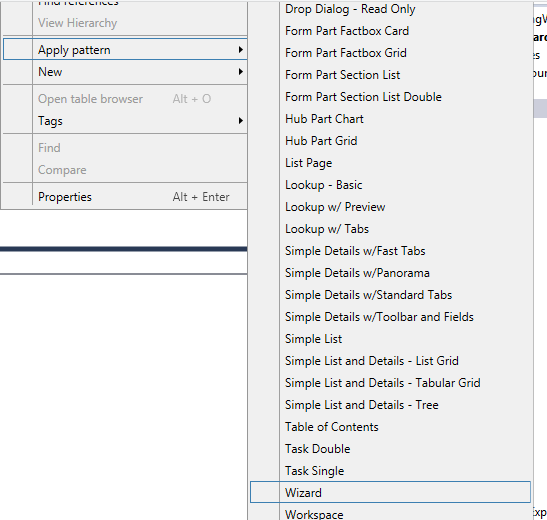Open the Apply pattern submenu
This screenshot has width=547, height=520.
(x=125, y=50)
